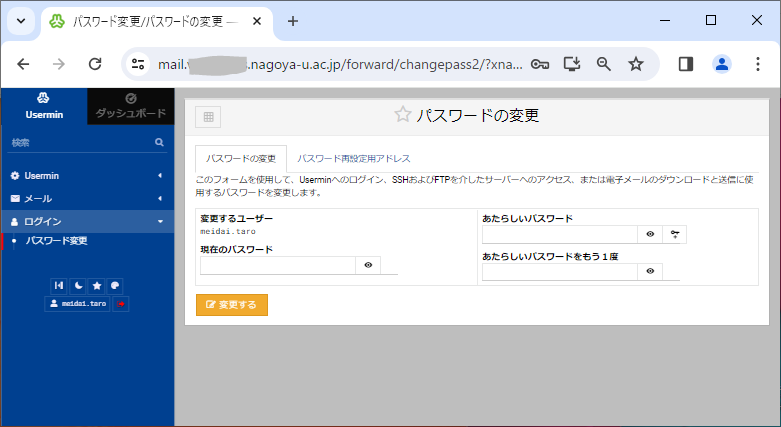
Task: Close the パスワード変更 browser tab
Action: pos(257,21)
